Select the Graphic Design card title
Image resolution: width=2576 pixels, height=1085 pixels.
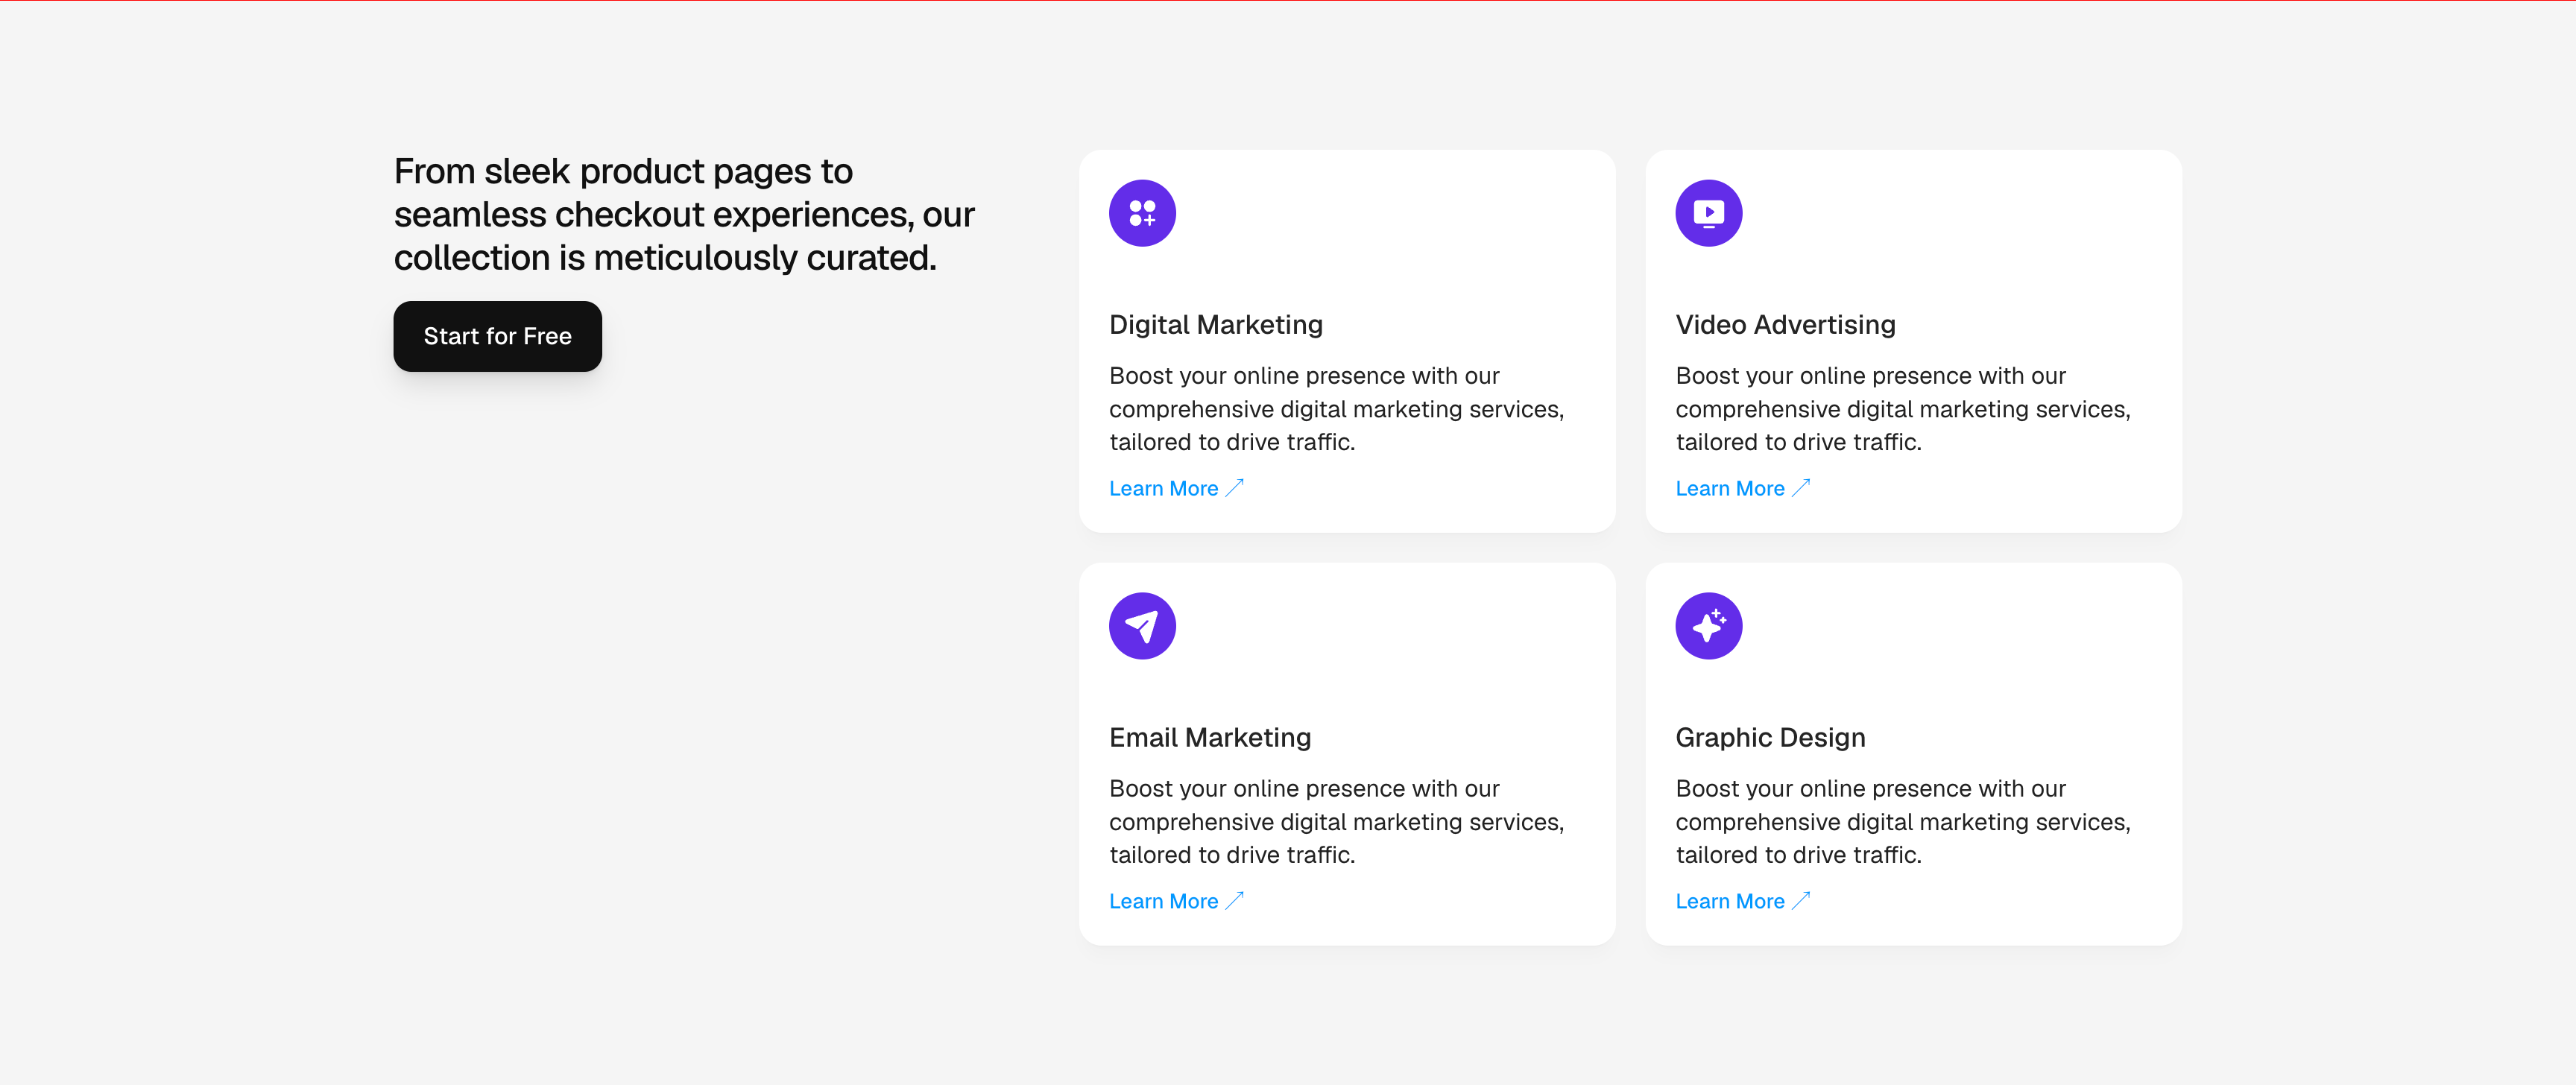pyautogui.click(x=1770, y=738)
